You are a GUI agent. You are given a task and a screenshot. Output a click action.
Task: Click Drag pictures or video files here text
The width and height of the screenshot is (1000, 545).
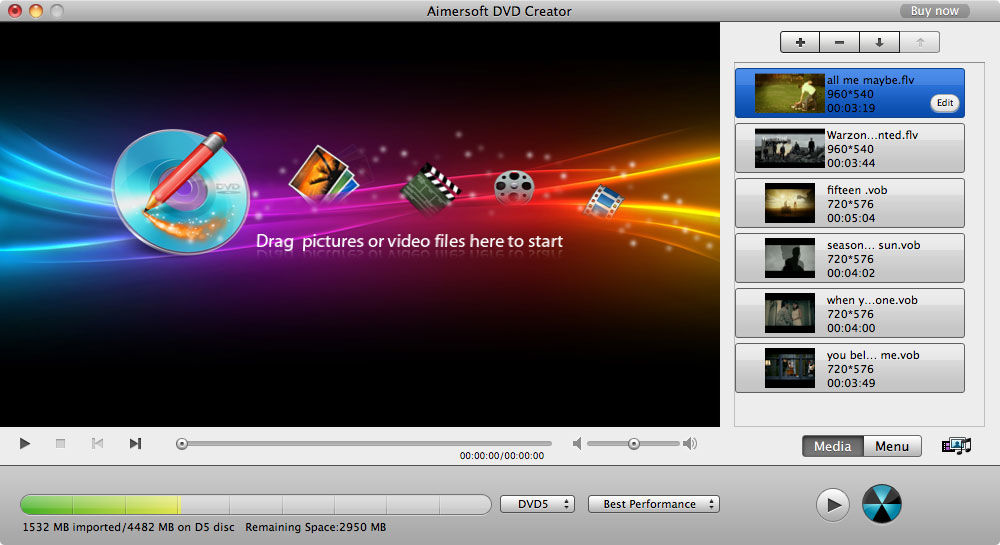(x=409, y=241)
